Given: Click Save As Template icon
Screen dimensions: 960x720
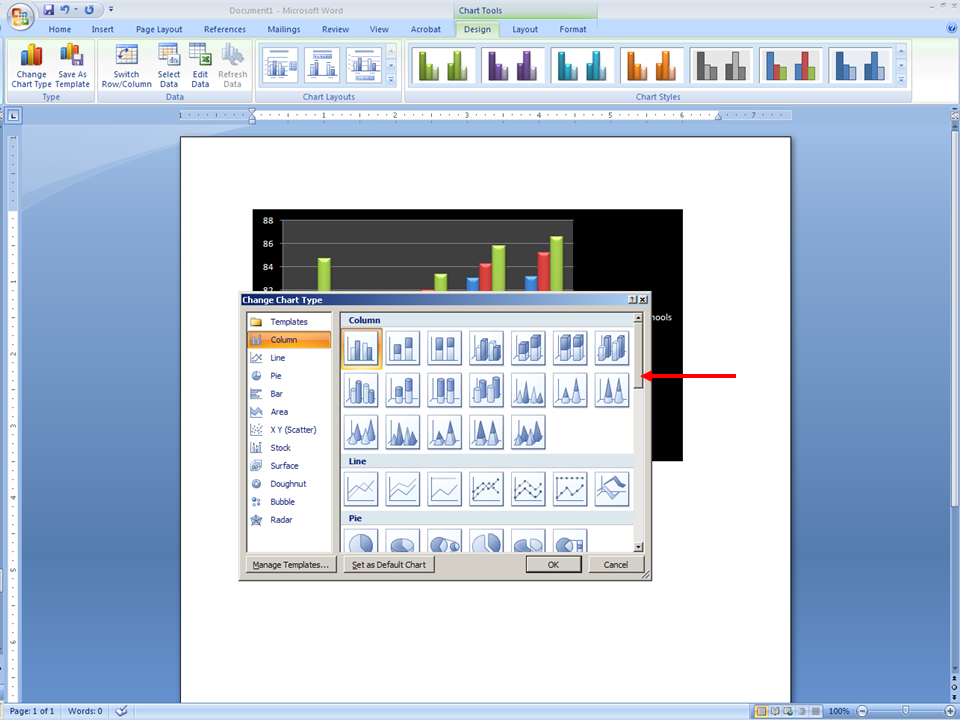Looking at the screenshot, I should click(x=72, y=66).
